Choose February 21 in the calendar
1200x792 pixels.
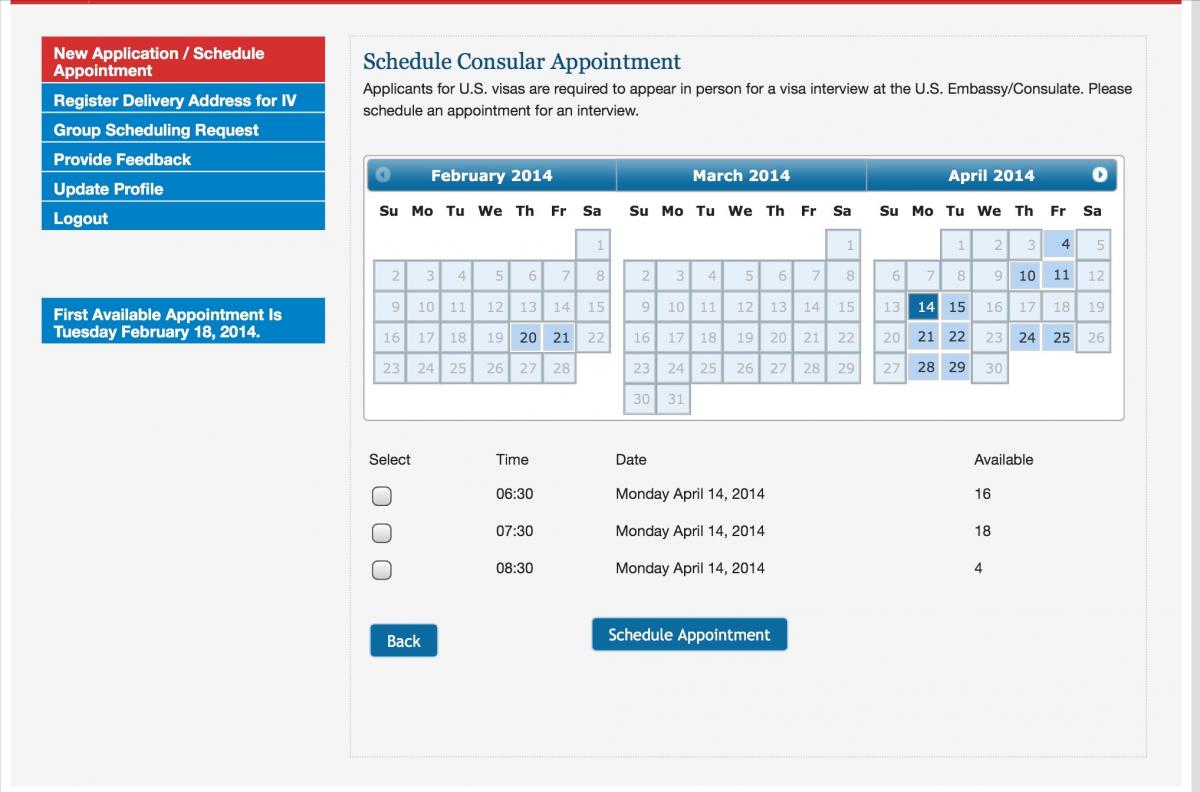(561, 337)
